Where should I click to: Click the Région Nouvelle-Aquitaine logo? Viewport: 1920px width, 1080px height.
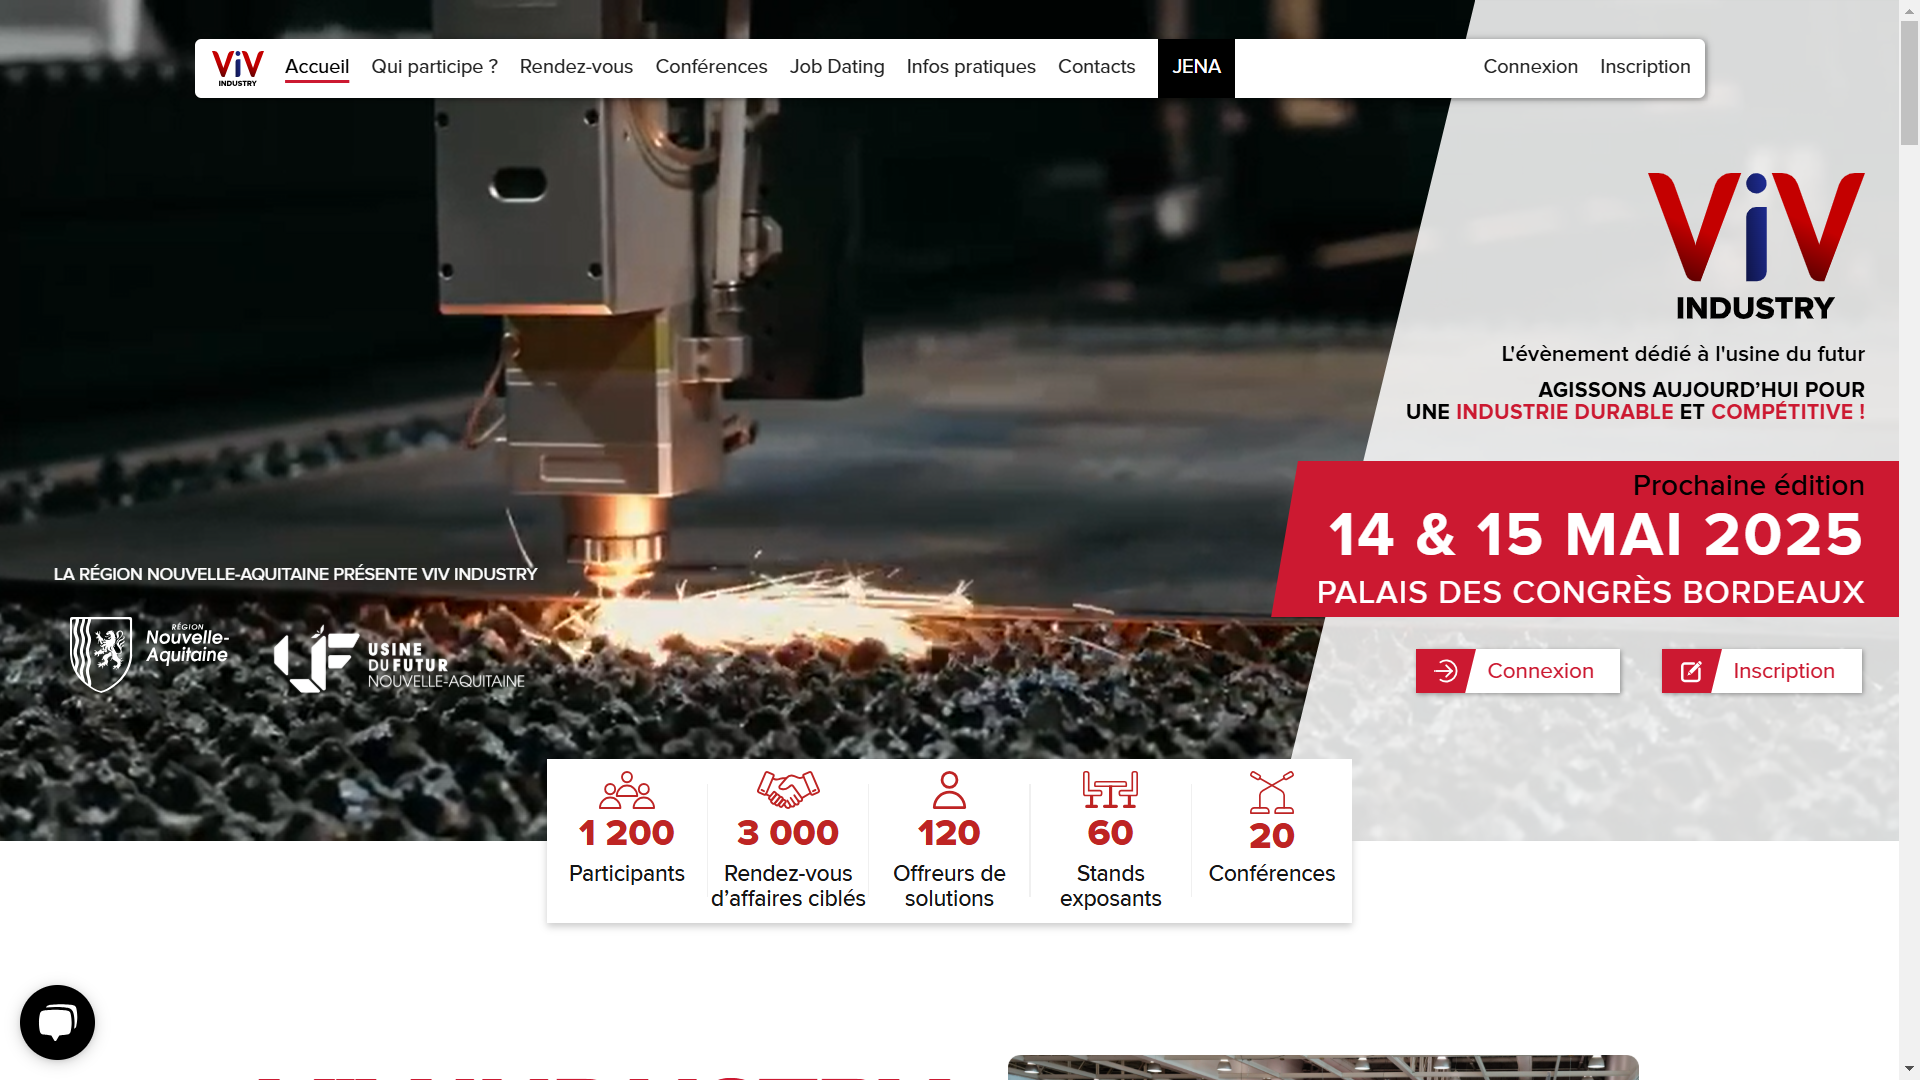[149, 654]
